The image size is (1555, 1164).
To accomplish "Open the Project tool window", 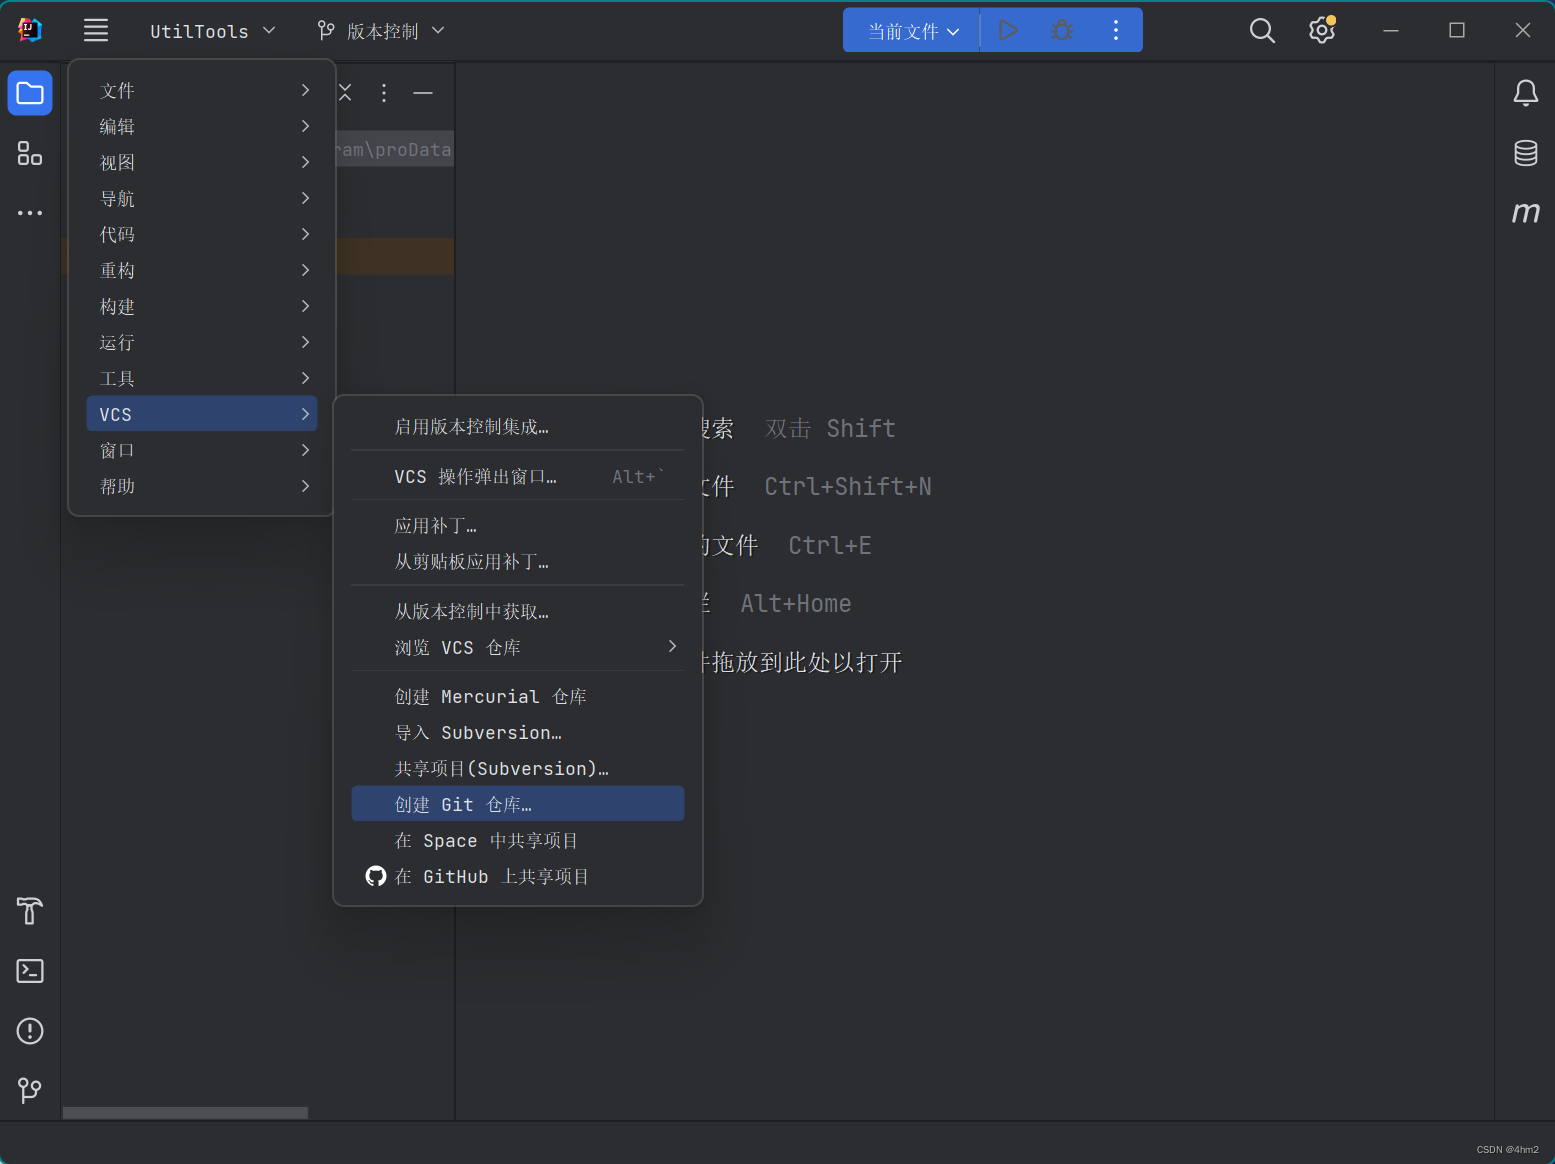I will coord(30,94).
